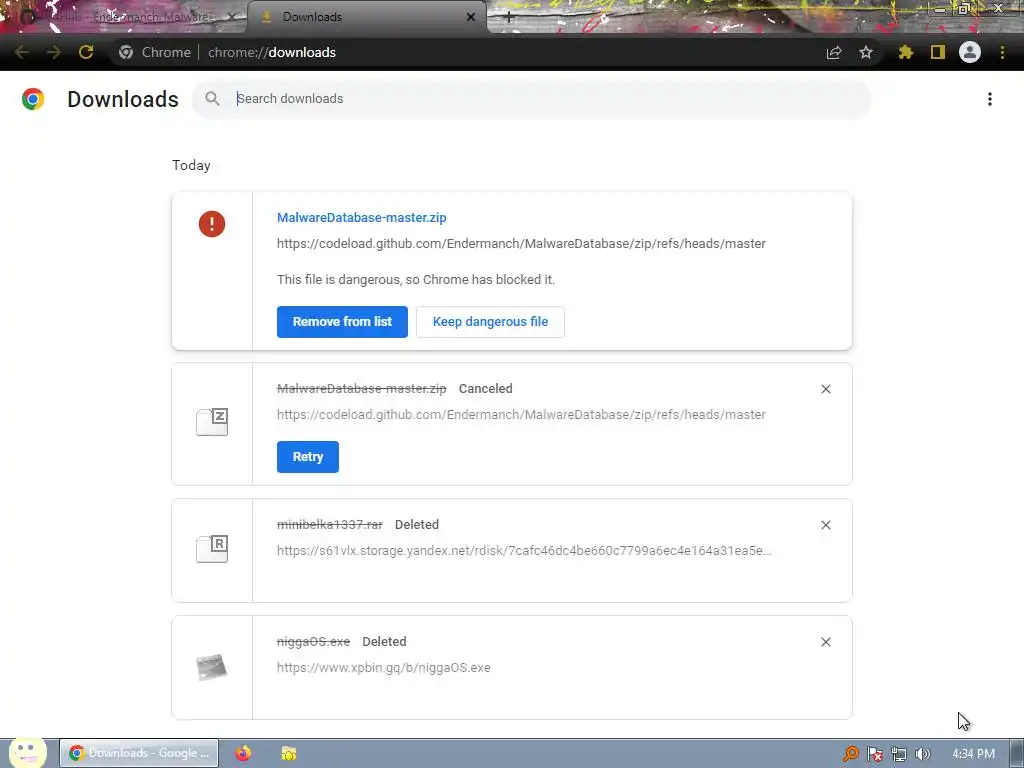Click the share page icon in address bar

(x=834, y=53)
